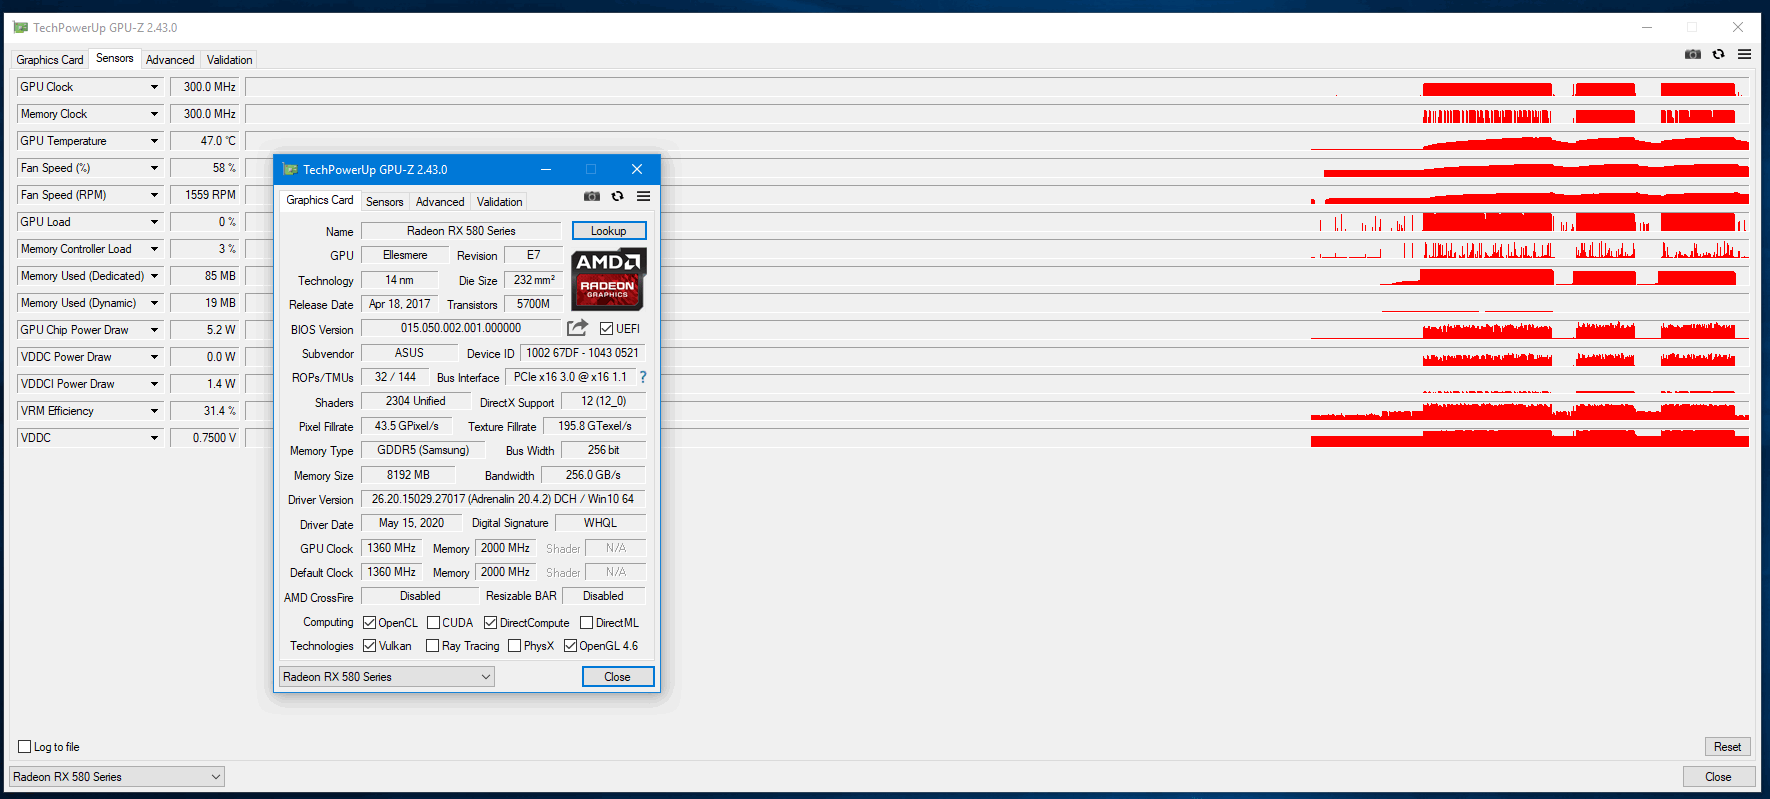
Task: Toggle the UEFI checkbox
Action: tap(606, 328)
